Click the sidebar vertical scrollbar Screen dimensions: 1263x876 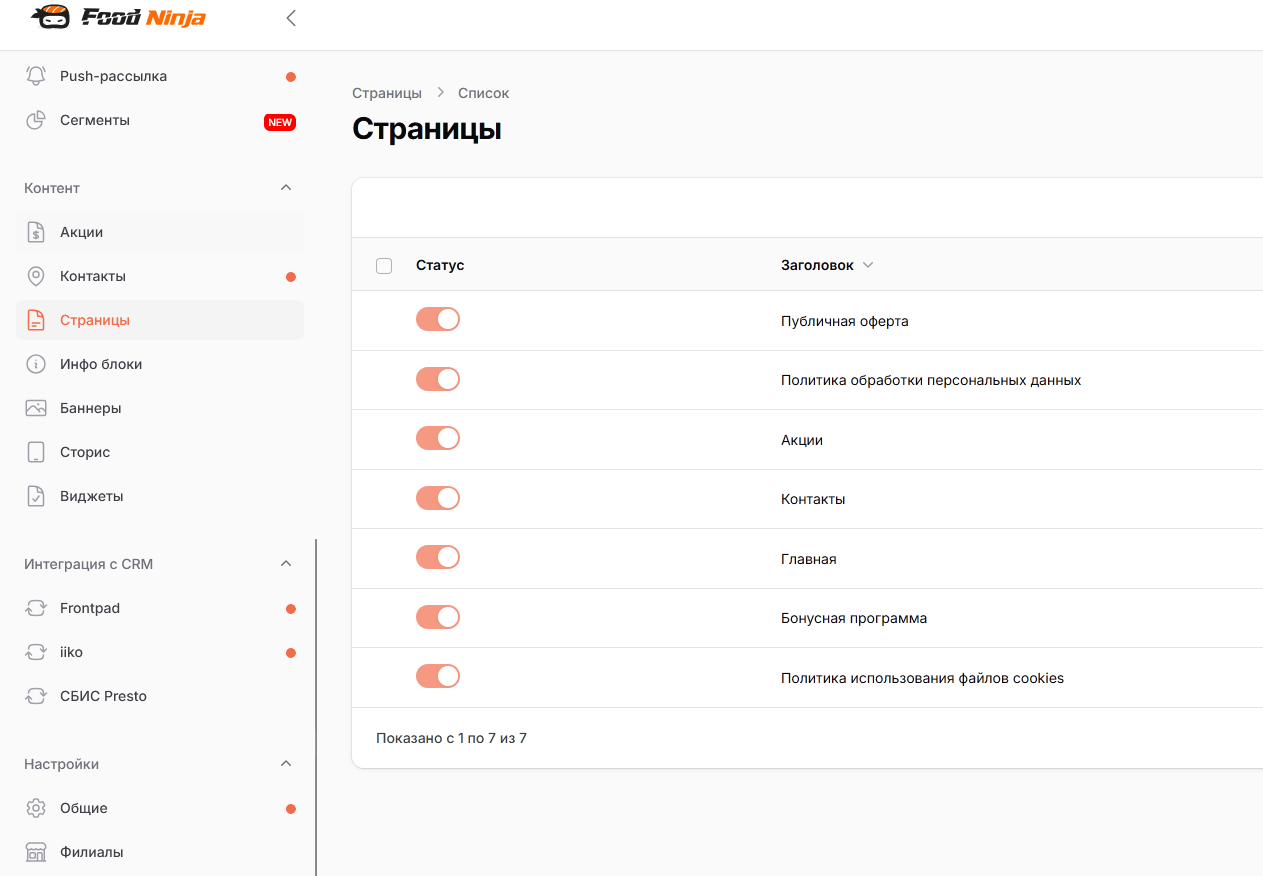click(x=316, y=708)
